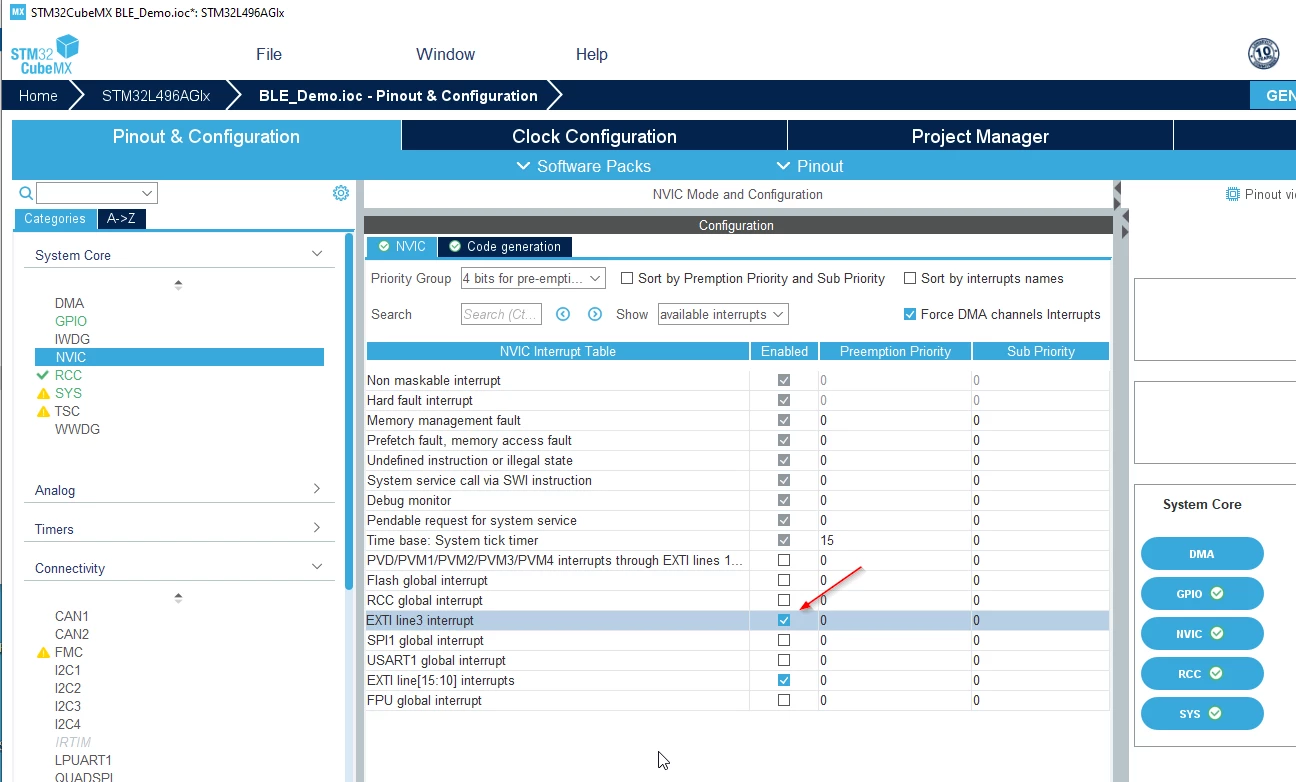The height and width of the screenshot is (782, 1296).
Task: Go to next search result arrow
Action: pos(595,314)
